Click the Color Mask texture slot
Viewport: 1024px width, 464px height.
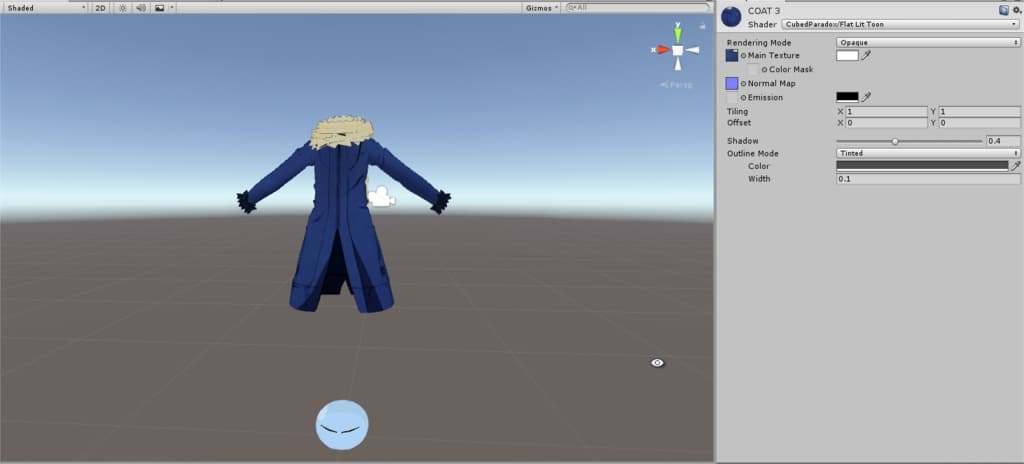[753, 69]
